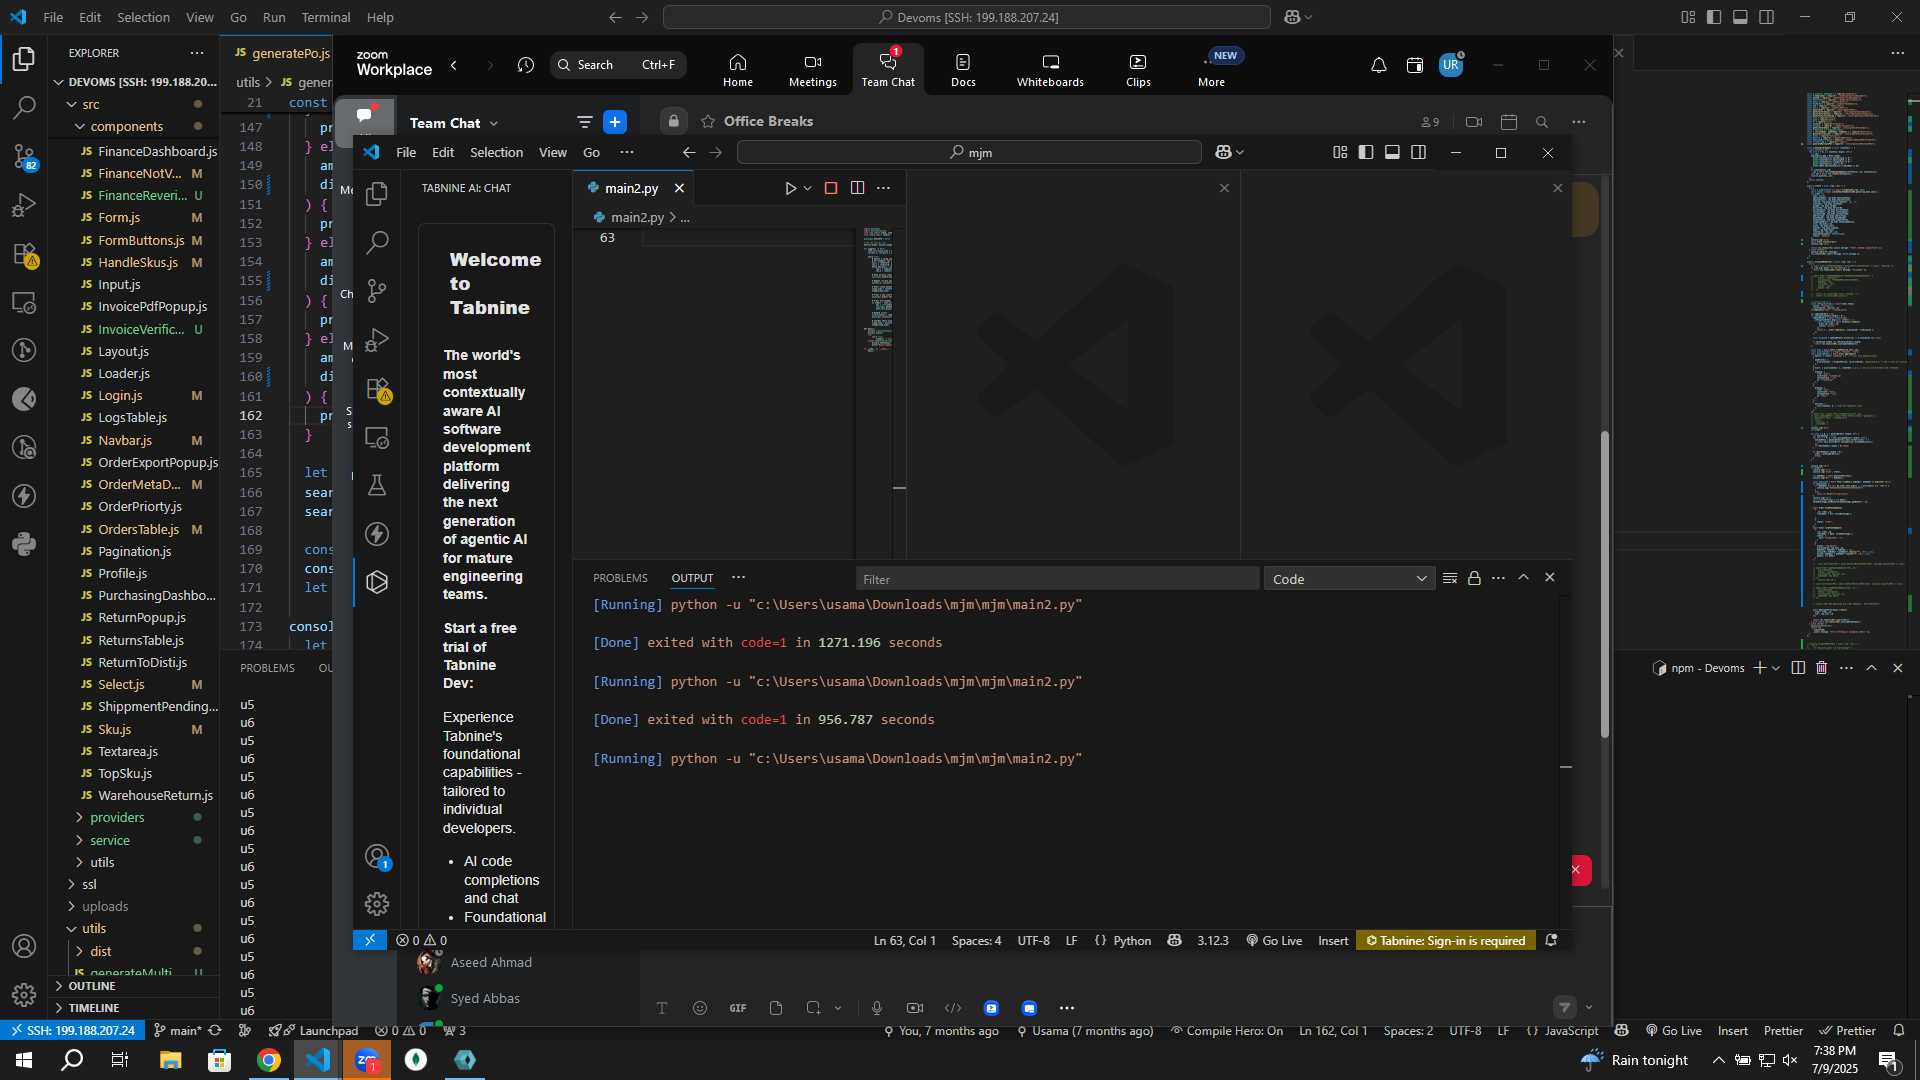This screenshot has width=1920, height=1080.
Task: Click the main2.py minimap slider
Action: click(x=879, y=290)
